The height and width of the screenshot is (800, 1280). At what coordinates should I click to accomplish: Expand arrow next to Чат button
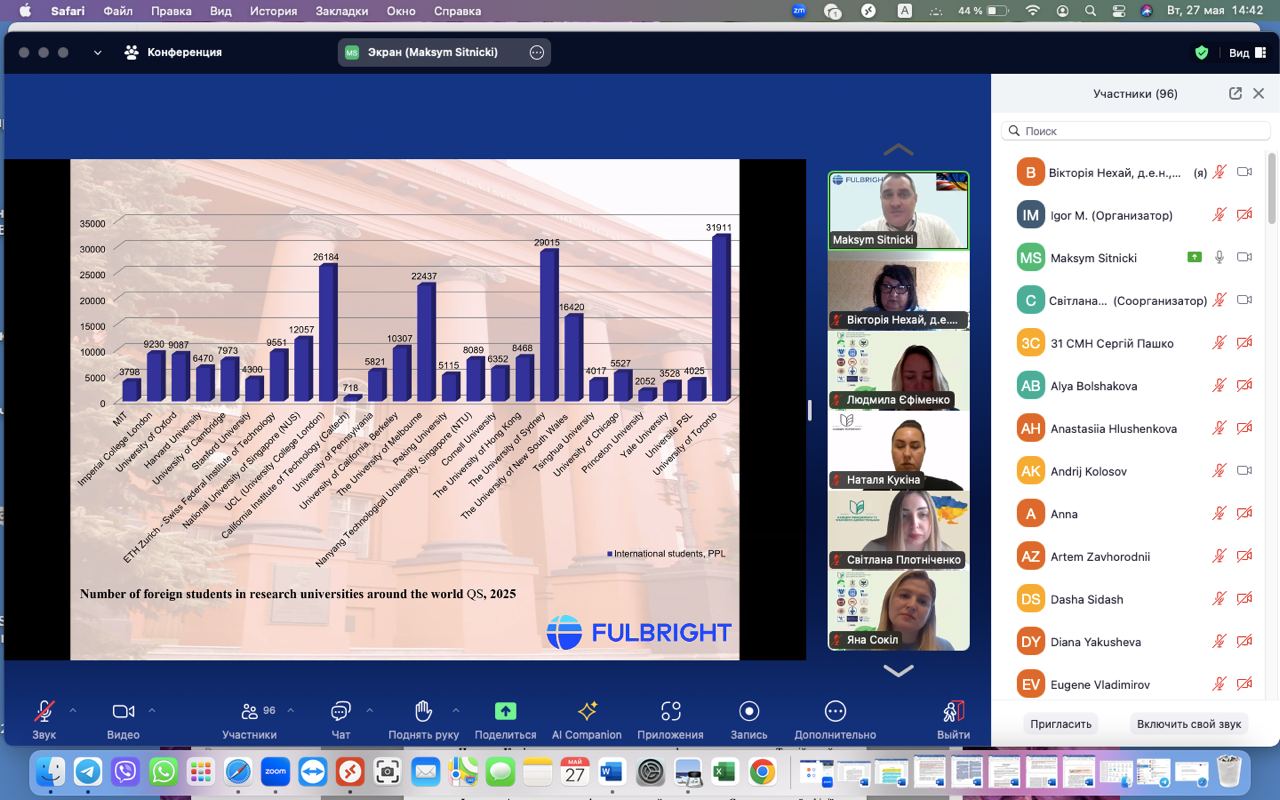tap(369, 711)
